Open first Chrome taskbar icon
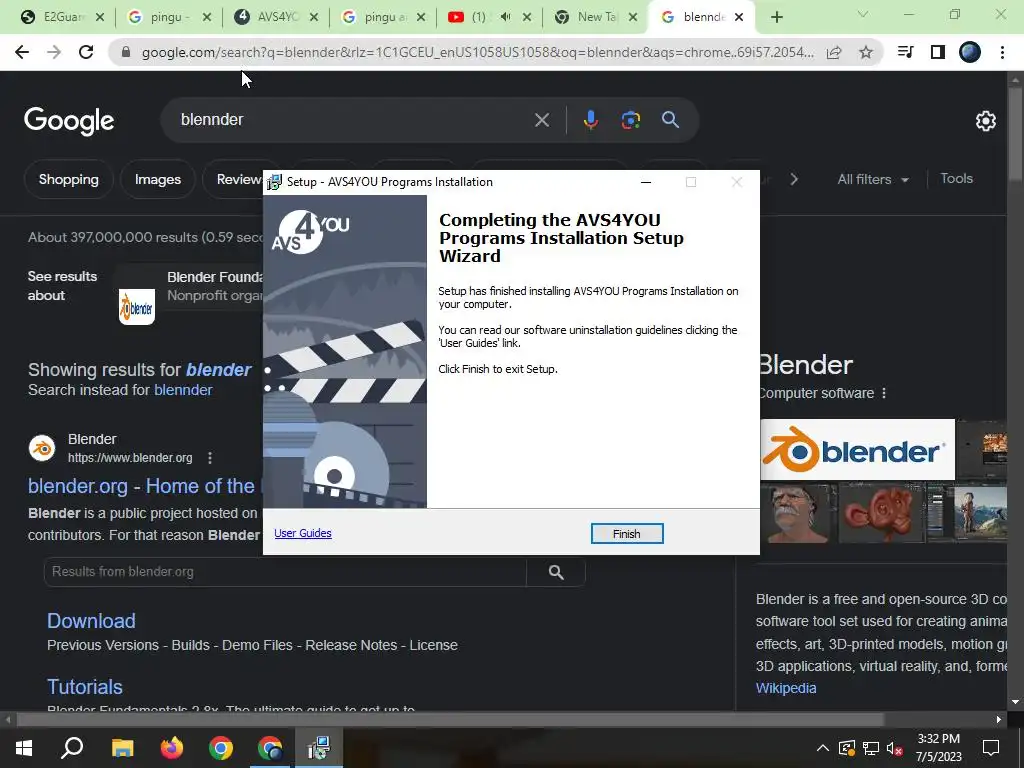Screen dimensions: 1024x768 coord(221,748)
